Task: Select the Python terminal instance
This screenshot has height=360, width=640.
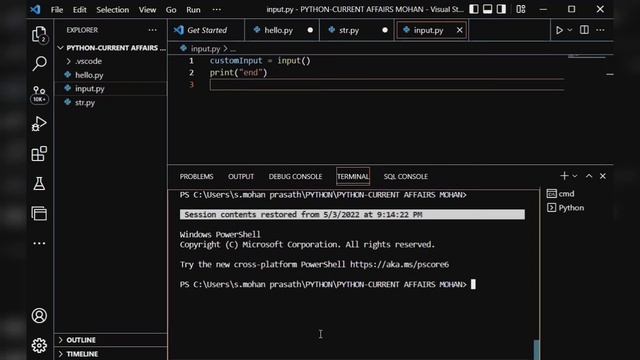Action: coord(565,208)
